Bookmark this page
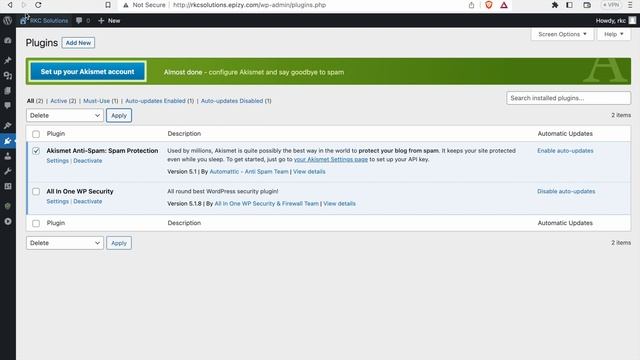The image size is (640, 360). tap(108, 5)
